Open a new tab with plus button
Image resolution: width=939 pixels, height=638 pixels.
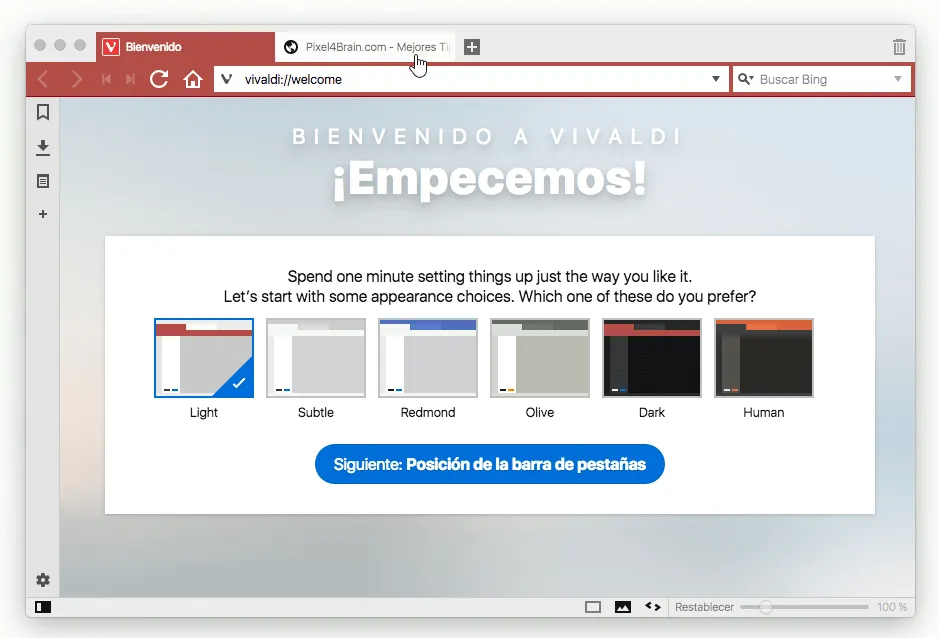tap(472, 47)
